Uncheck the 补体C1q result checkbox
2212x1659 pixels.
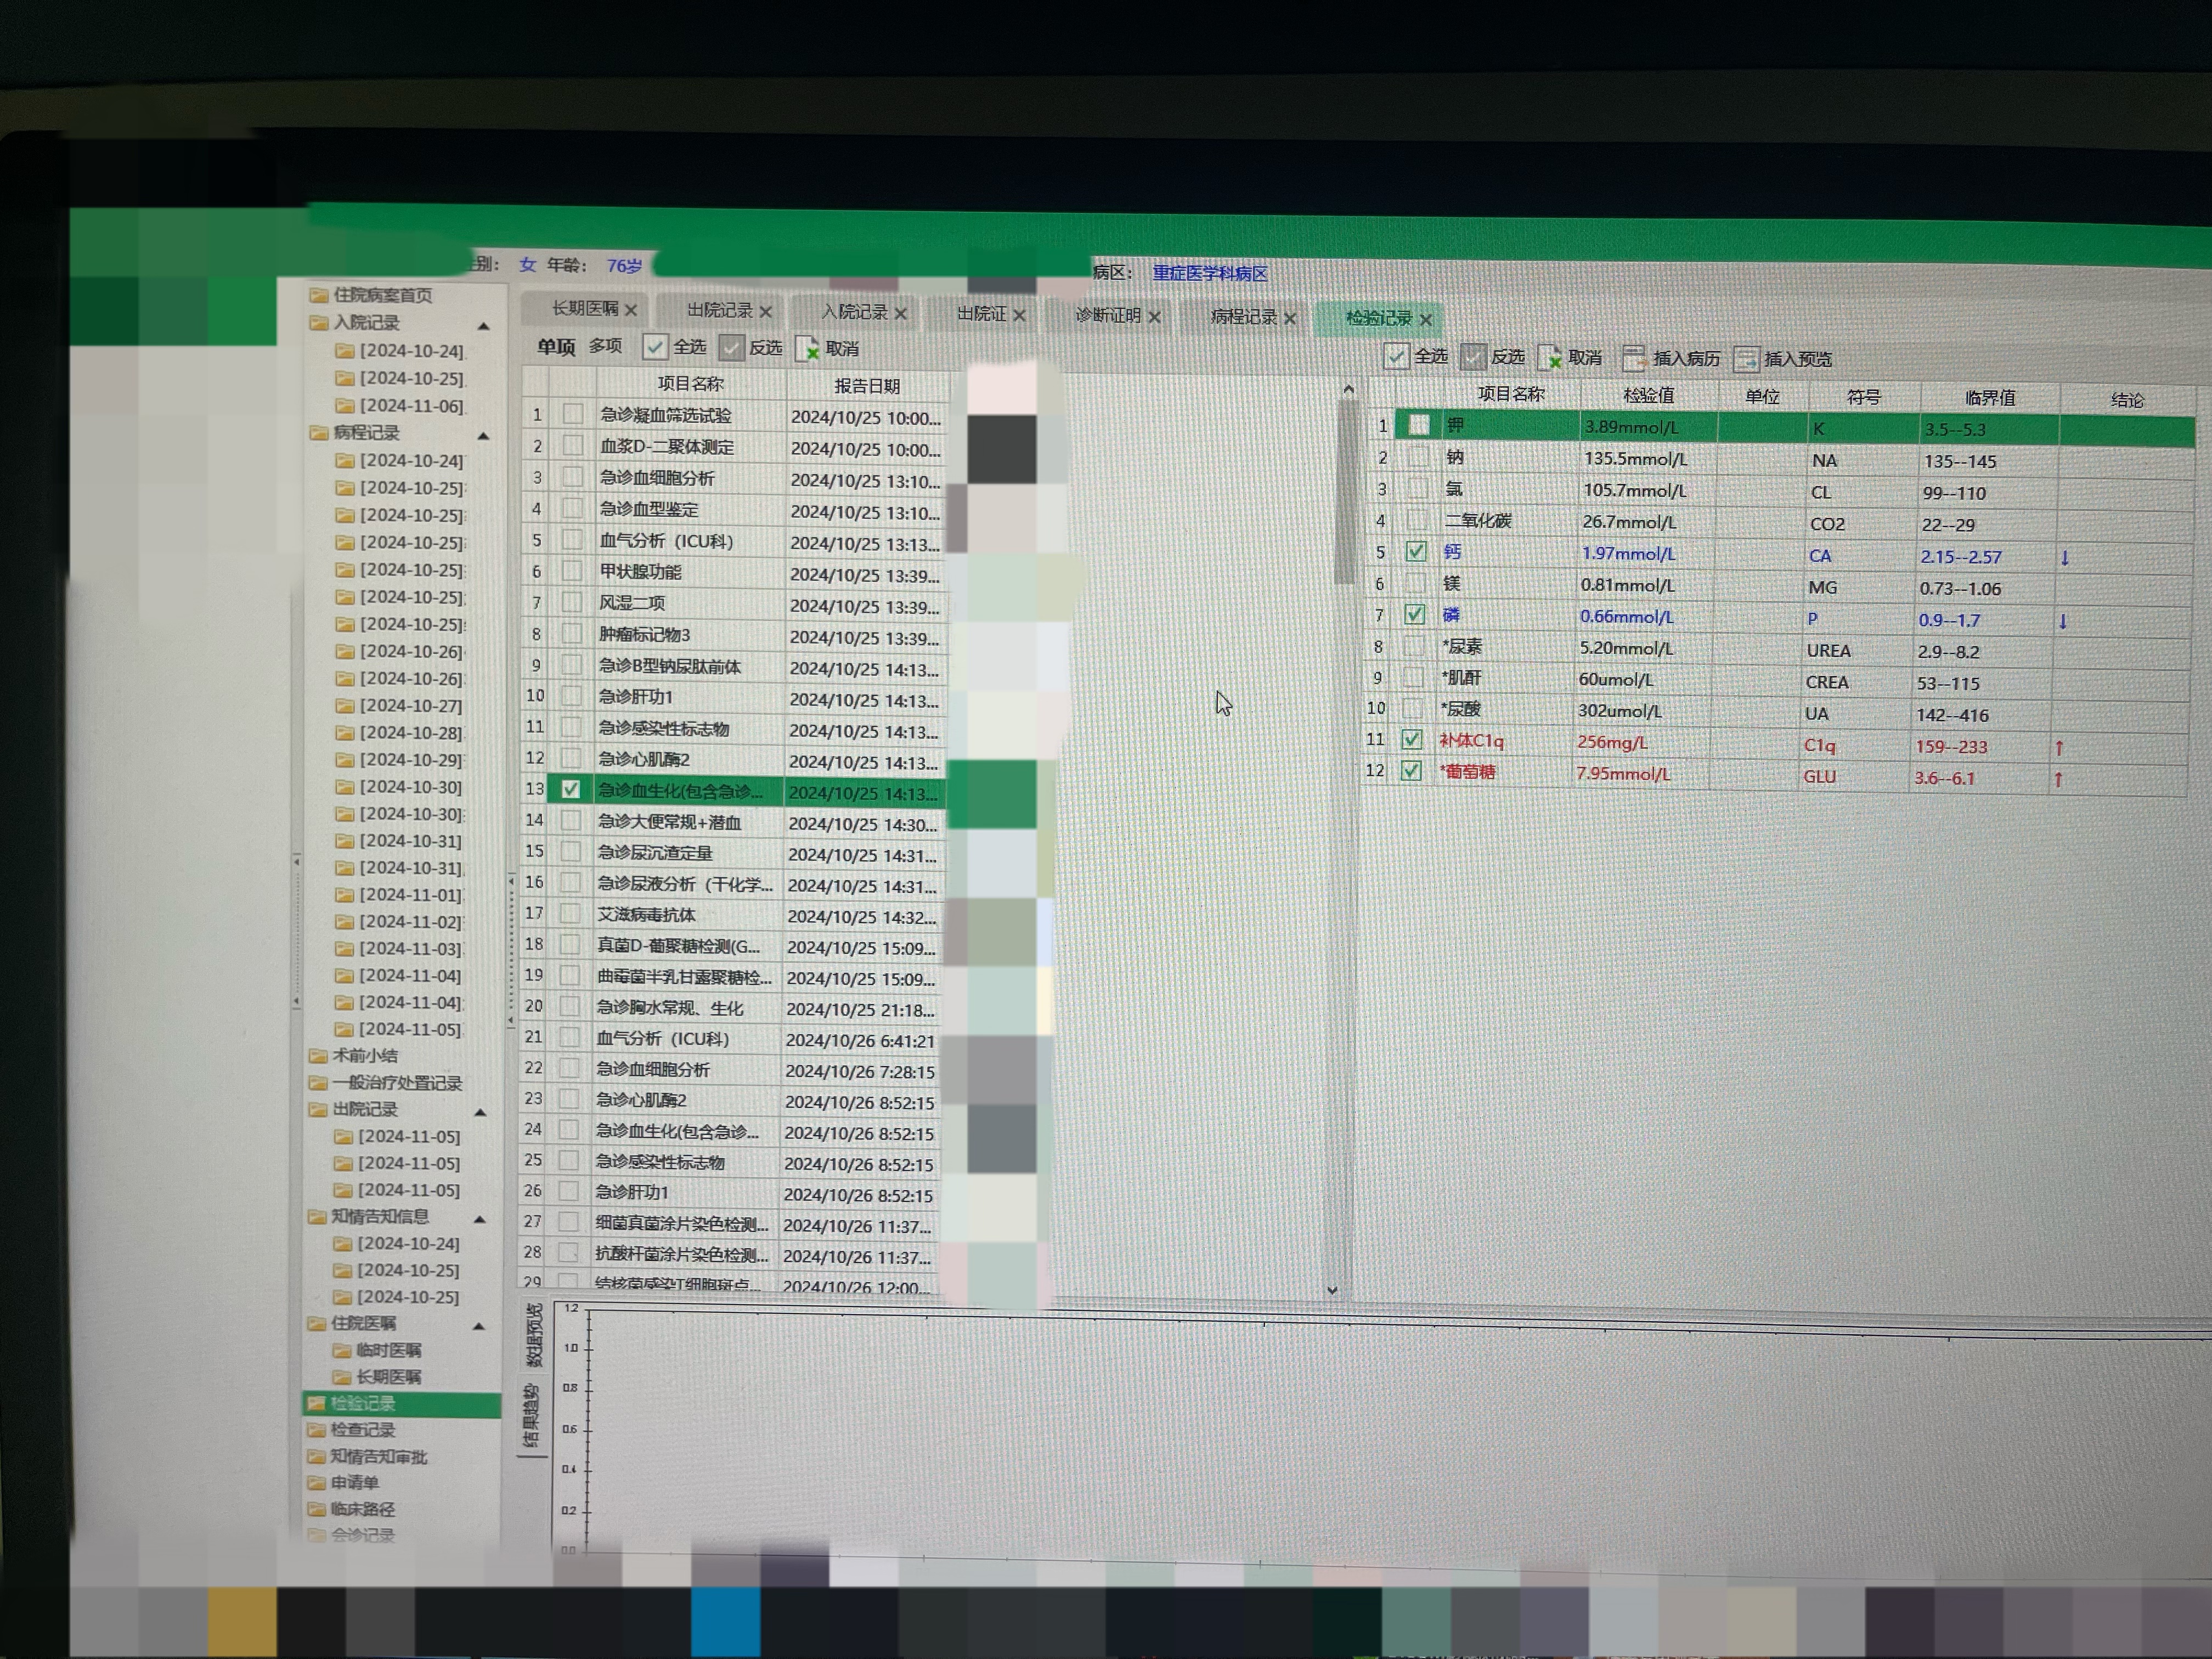coord(1412,739)
